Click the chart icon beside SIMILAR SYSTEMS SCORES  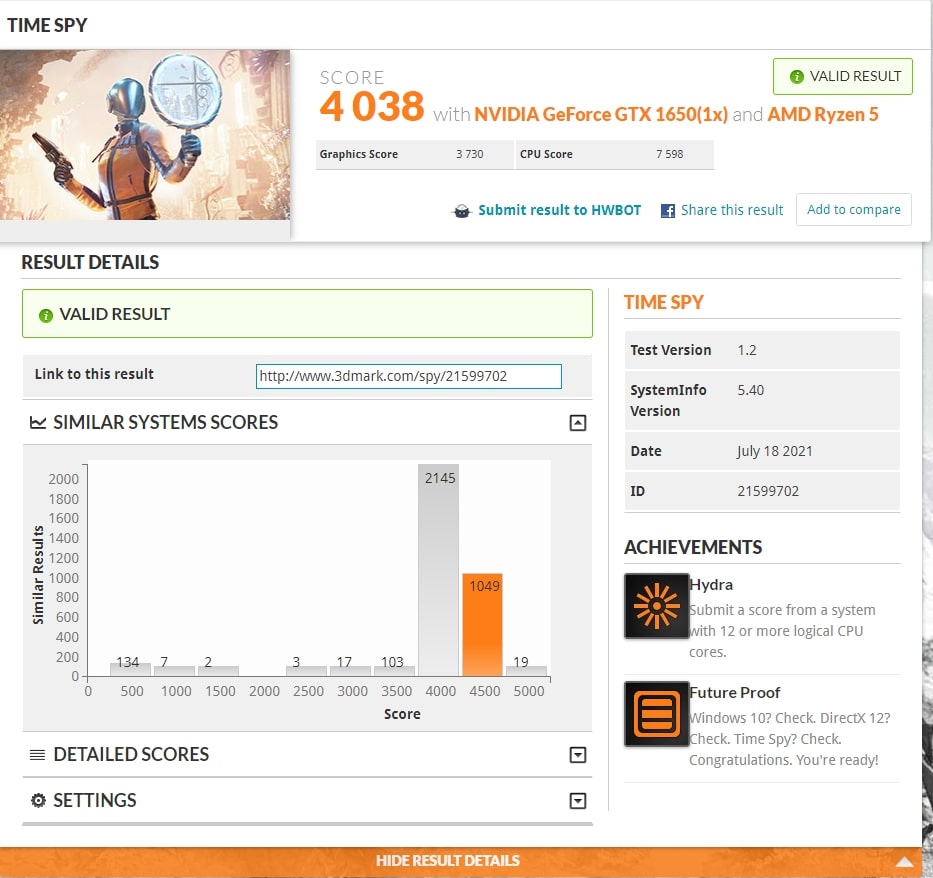tap(36, 422)
